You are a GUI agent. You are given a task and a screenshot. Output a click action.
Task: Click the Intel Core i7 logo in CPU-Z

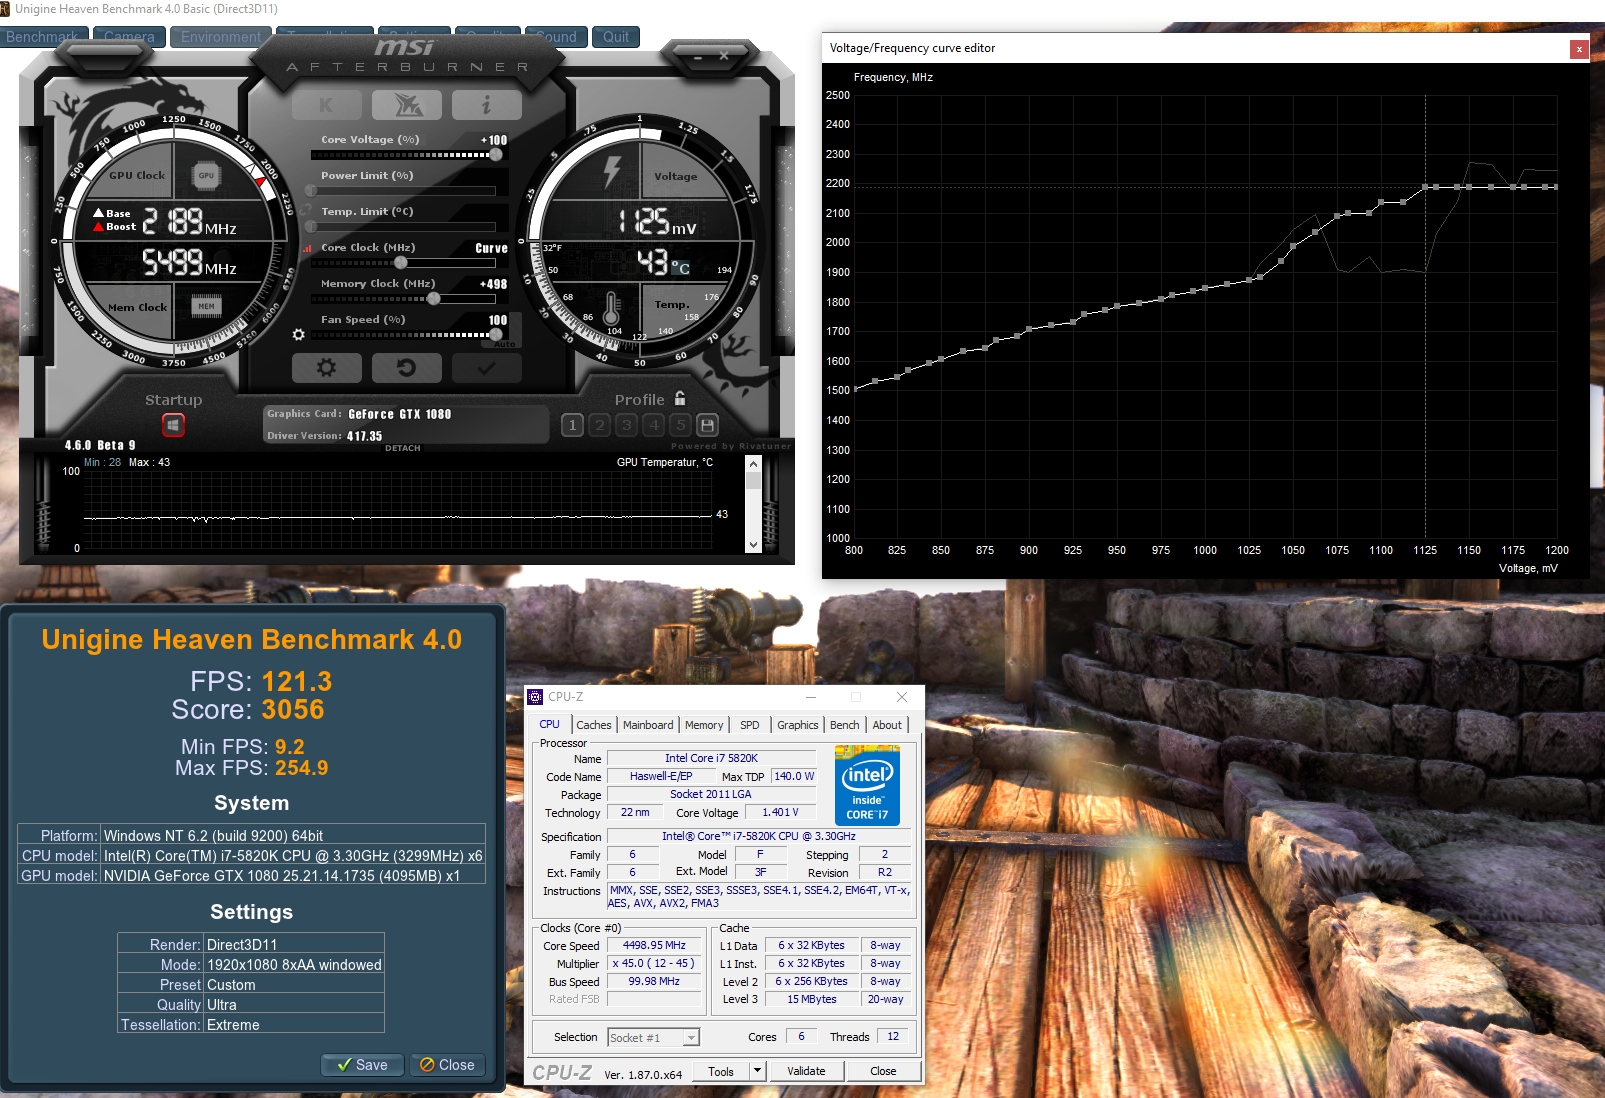tap(867, 785)
